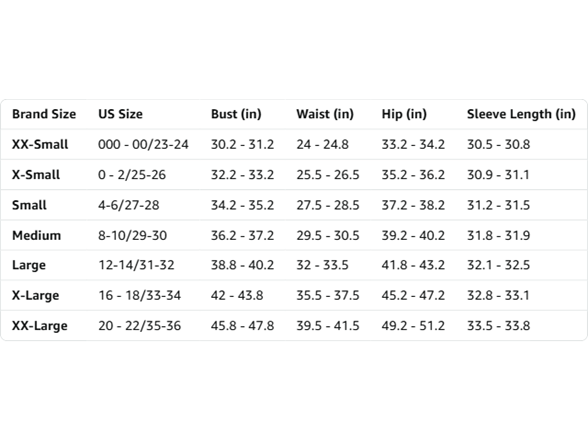Select US size 000 - 00/23-24 cell

(x=143, y=144)
